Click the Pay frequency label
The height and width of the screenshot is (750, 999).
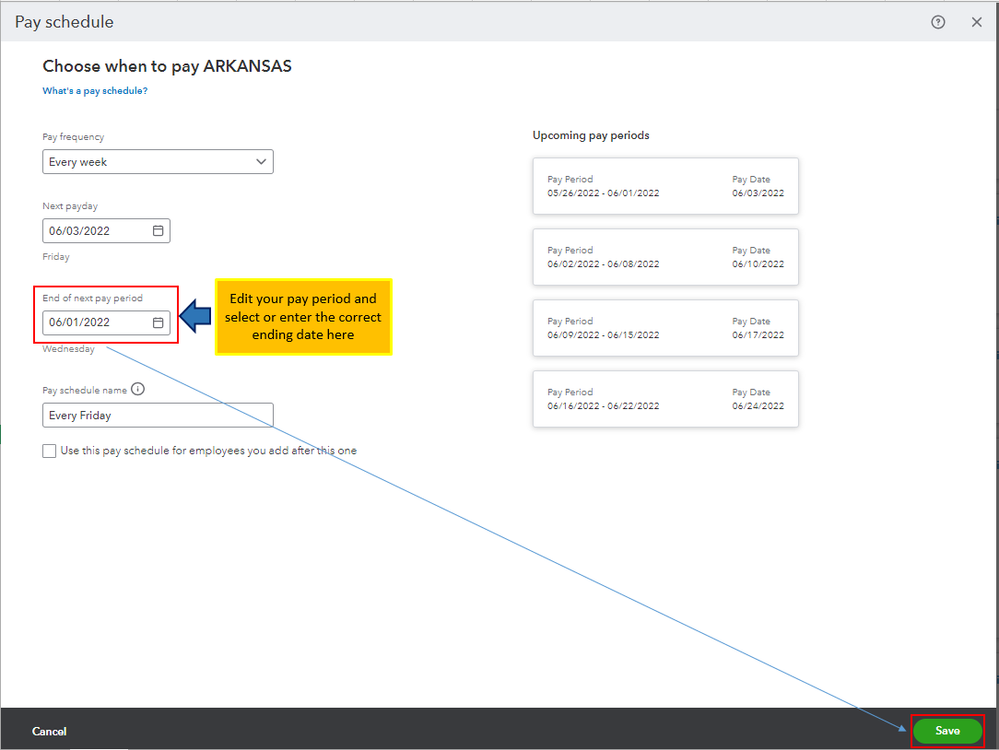(73, 137)
